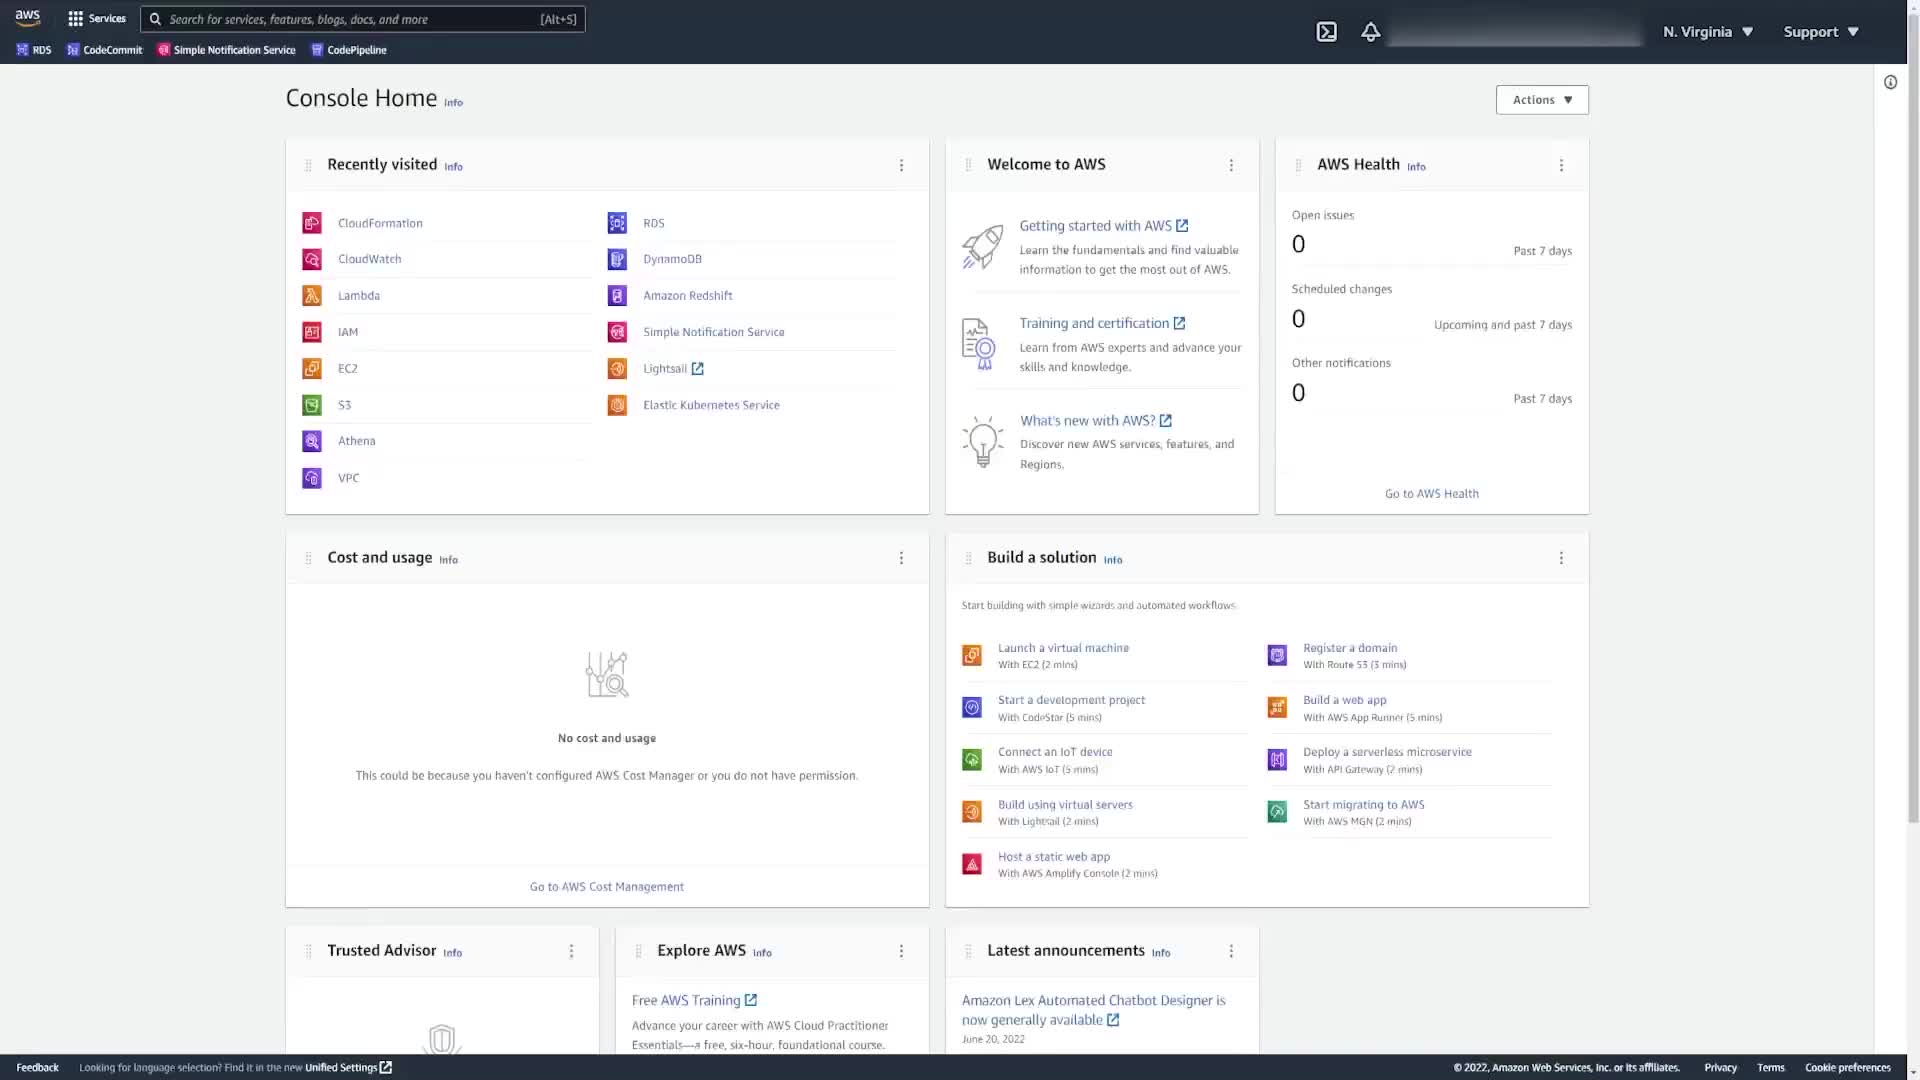Screen dimensions: 1920x1080
Task: Click the S3 service icon
Action: 312,405
